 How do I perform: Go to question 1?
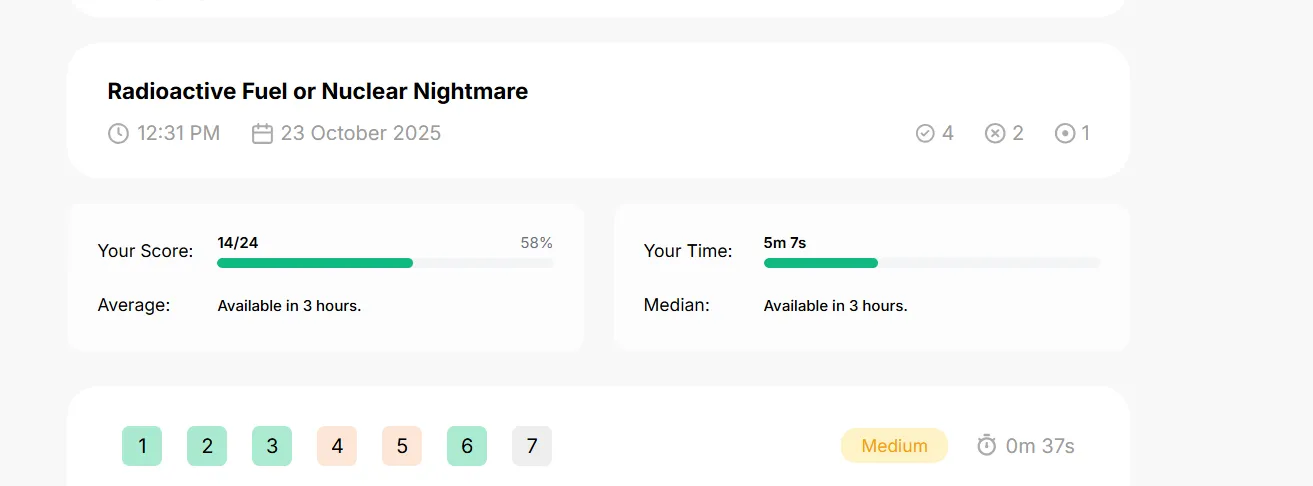tap(142, 446)
